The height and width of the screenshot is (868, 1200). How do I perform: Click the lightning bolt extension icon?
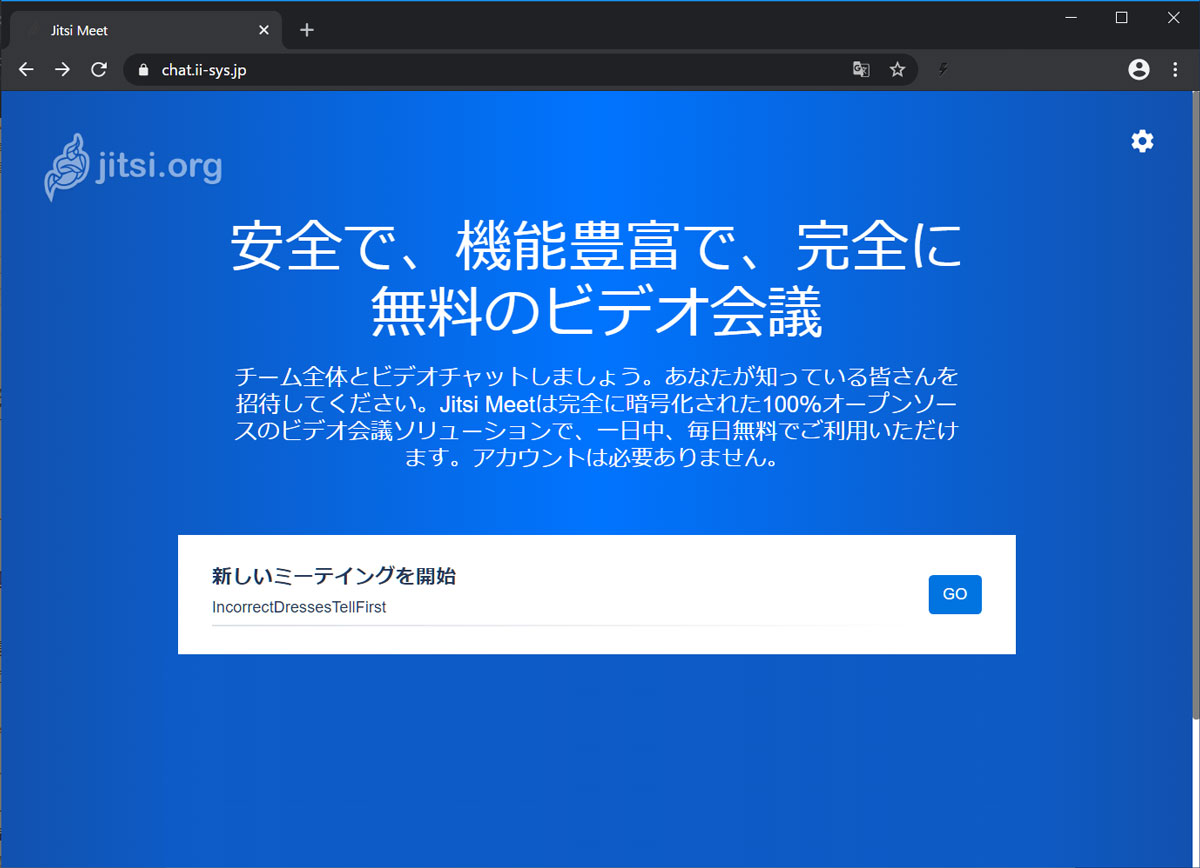[x=942, y=70]
